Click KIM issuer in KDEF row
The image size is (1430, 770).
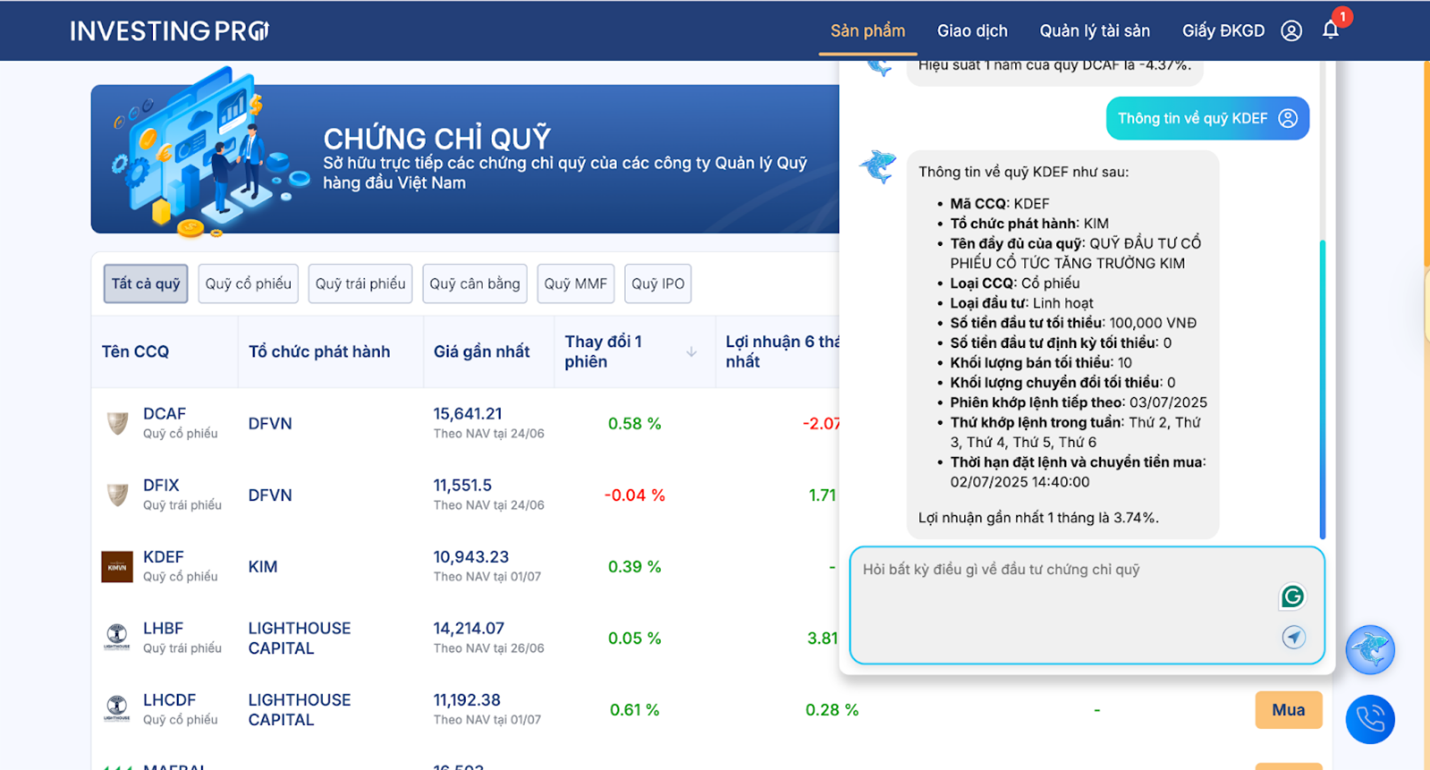point(263,567)
